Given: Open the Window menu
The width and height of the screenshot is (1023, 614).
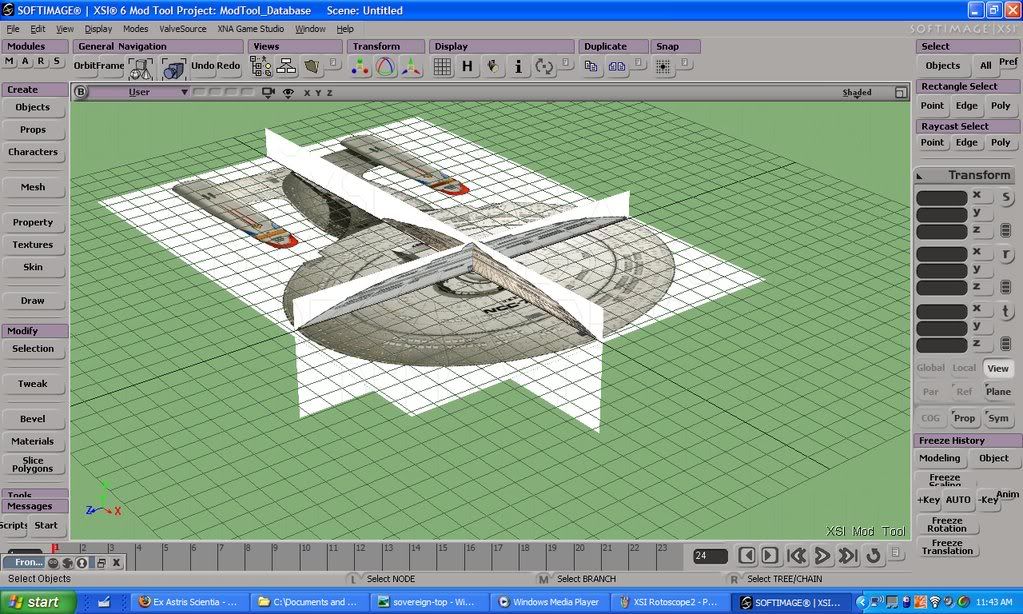Looking at the screenshot, I should [310, 29].
